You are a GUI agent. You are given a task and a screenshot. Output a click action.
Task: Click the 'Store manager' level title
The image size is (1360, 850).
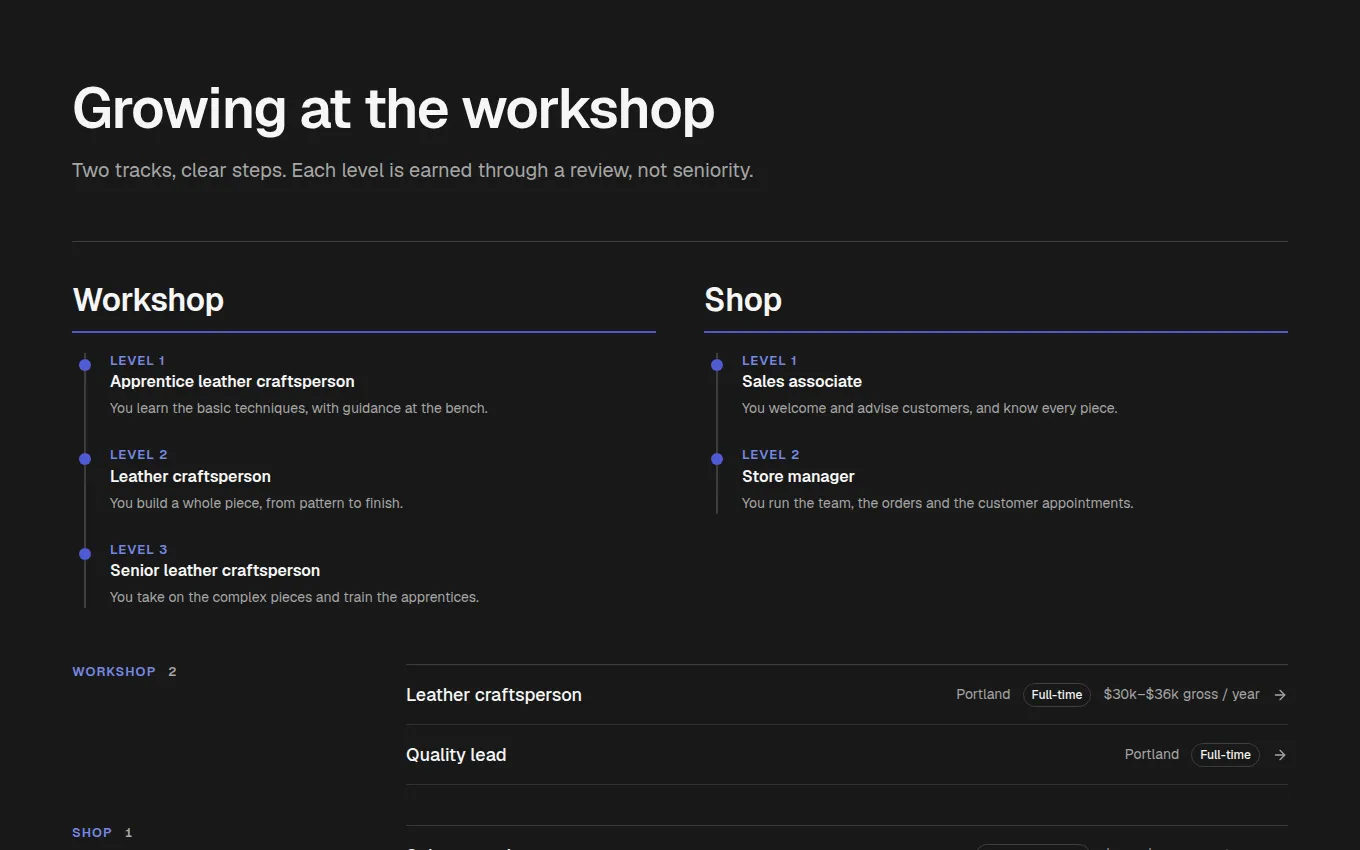(798, 477)
